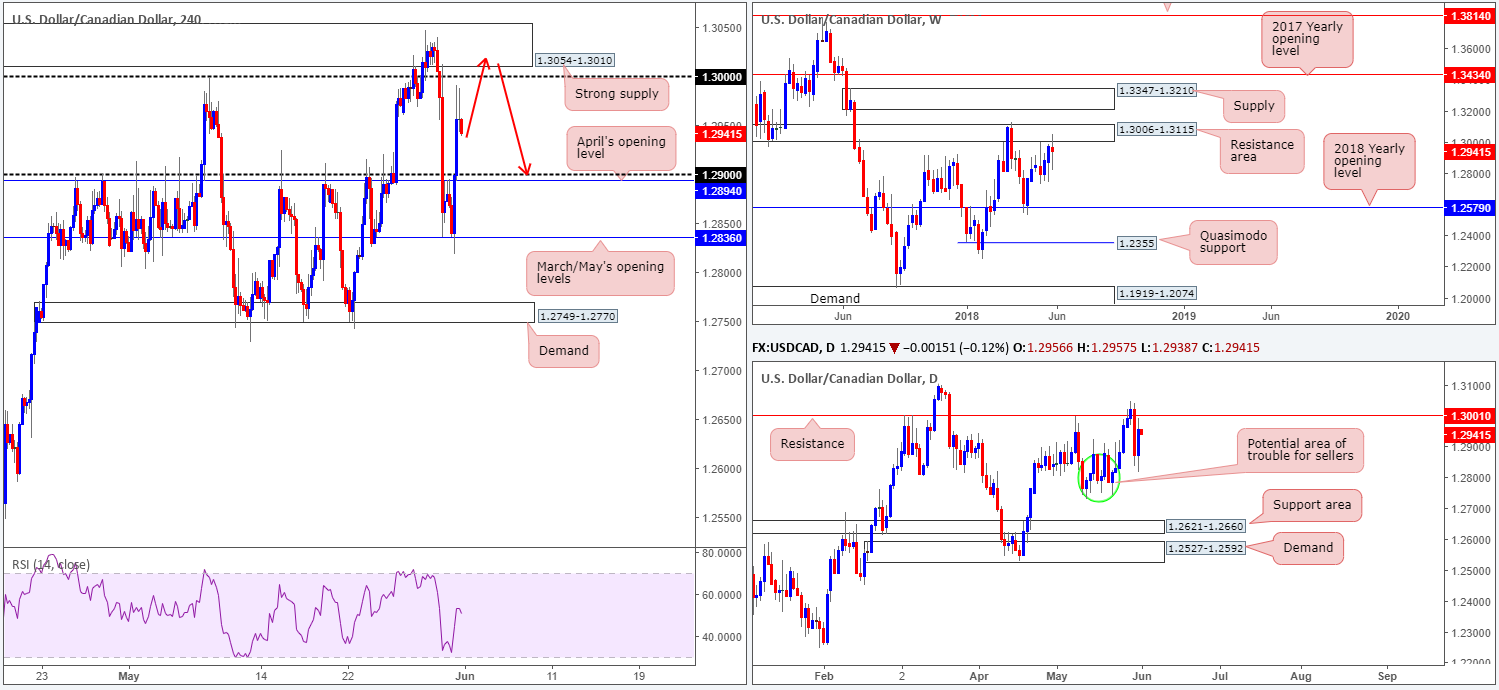Click the '1.2621-1.2660' support zone label

click(x=1208, y=527)
